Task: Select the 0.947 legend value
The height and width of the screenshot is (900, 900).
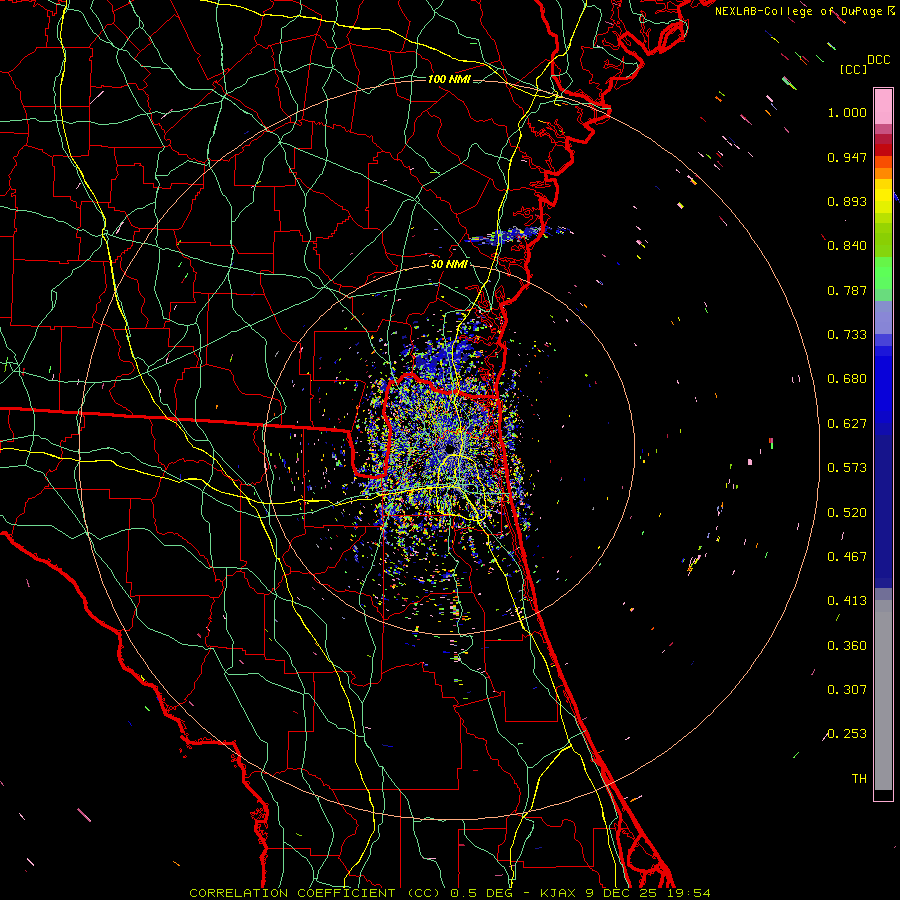Action: (847, 157)
